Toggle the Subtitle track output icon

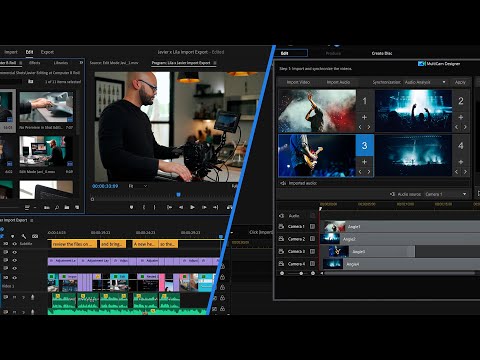coord(6,244)
